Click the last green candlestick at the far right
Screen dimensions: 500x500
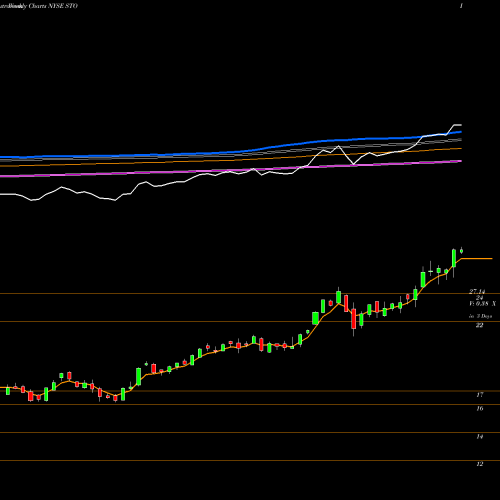461,251
